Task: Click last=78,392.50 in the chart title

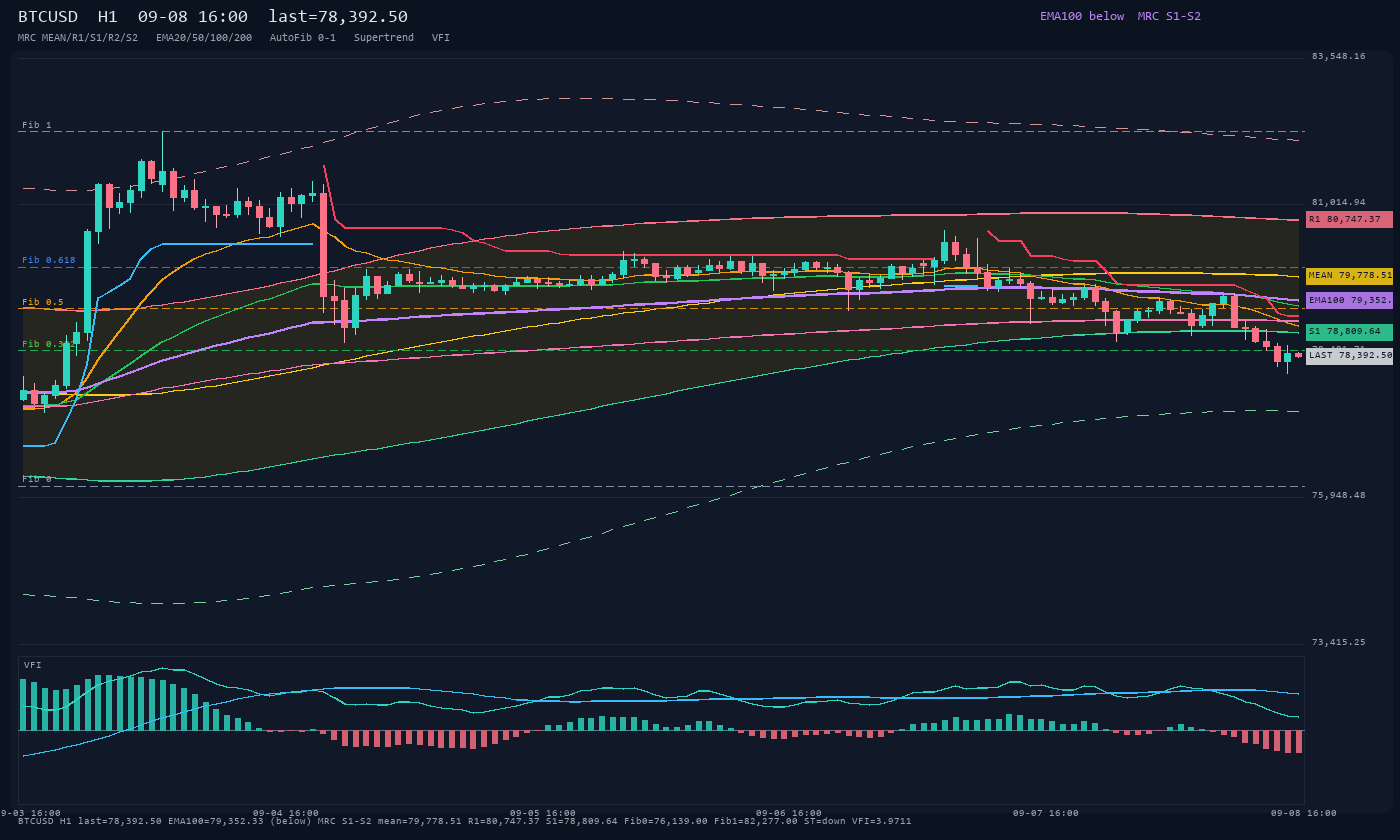Action: [x=338, y=17]
